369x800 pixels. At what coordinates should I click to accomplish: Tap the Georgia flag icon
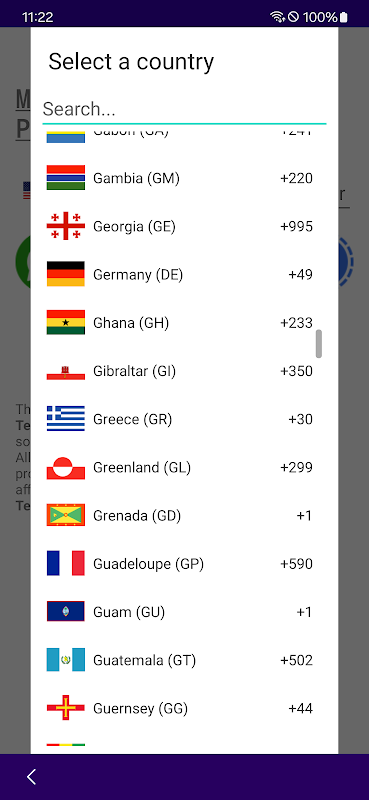(66, 226)
